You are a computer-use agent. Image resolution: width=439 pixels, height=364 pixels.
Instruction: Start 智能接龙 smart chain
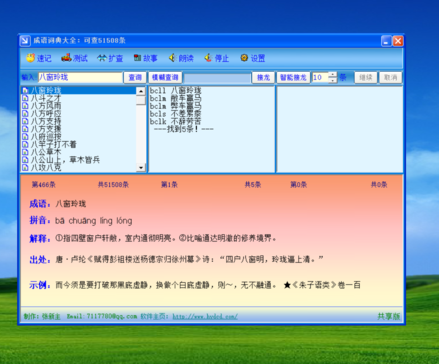point(293,78)
